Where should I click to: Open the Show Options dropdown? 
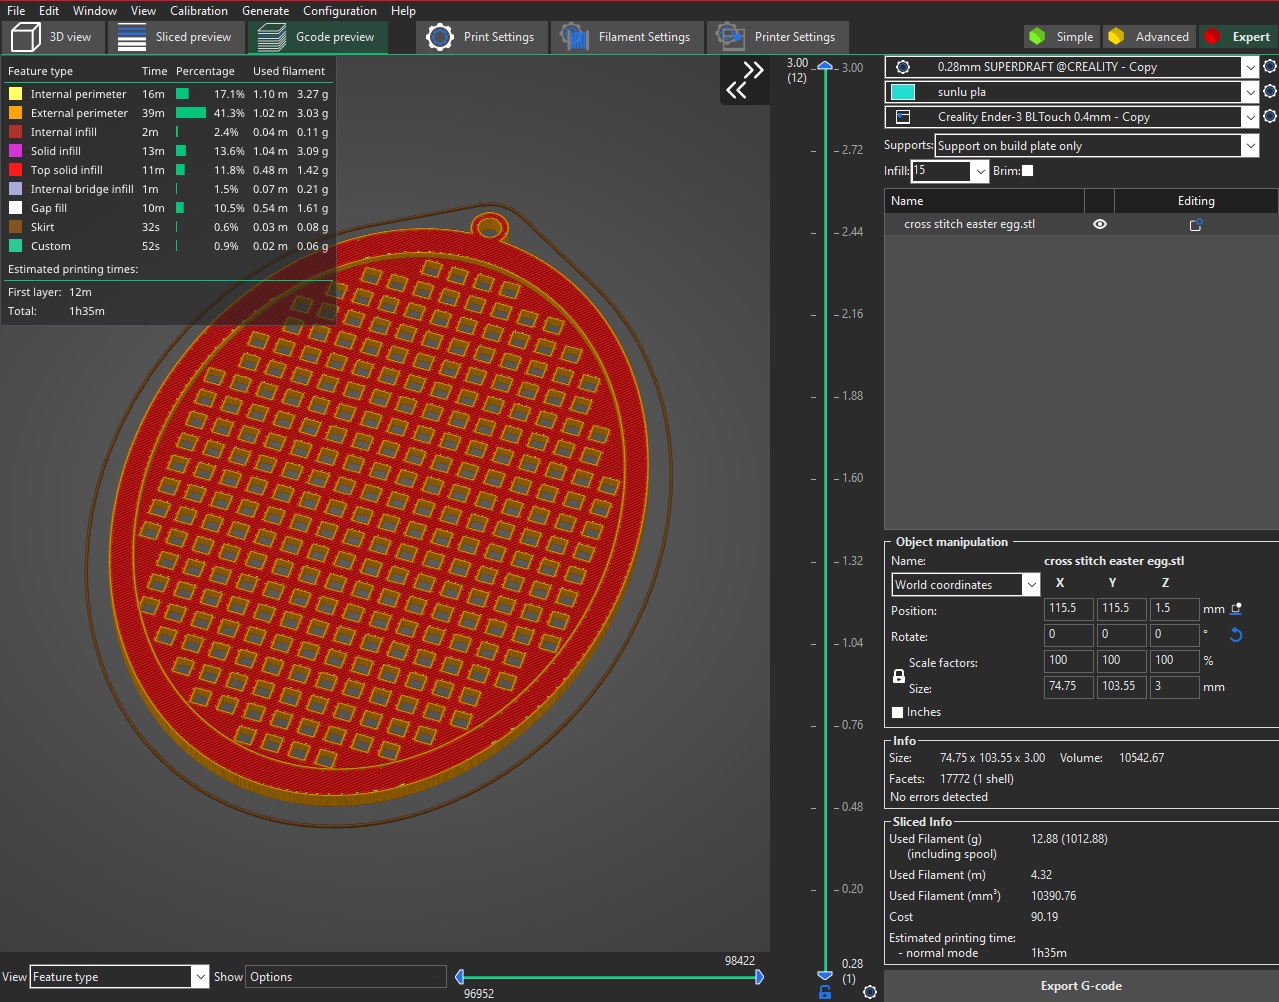tap(346, 977)
